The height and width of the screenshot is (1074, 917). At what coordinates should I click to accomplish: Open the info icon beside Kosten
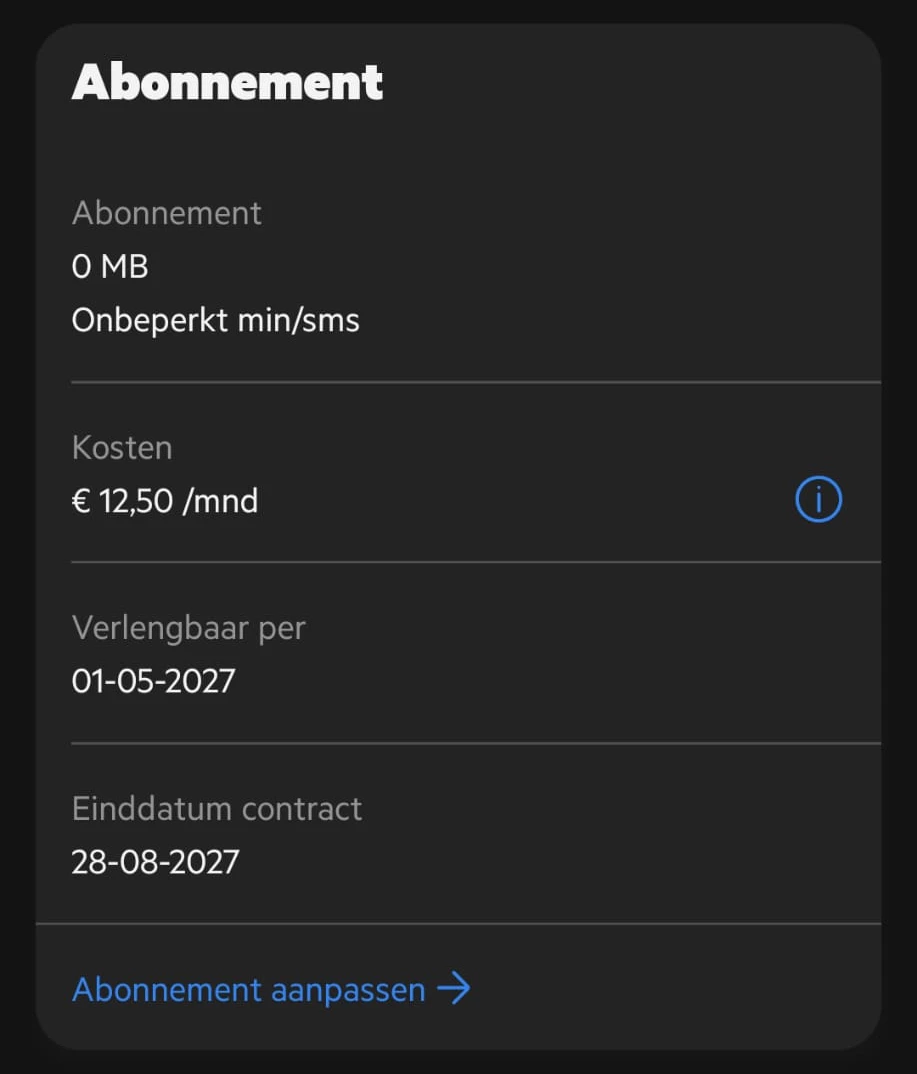(x=818, y=500)
